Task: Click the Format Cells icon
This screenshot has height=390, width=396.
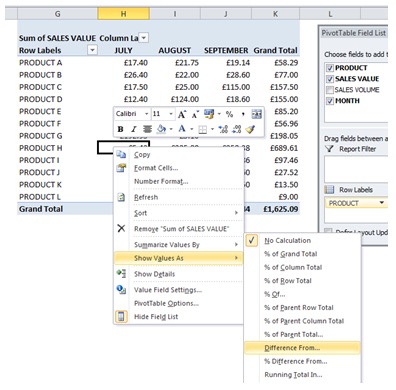Action: (x=121, y=168)
